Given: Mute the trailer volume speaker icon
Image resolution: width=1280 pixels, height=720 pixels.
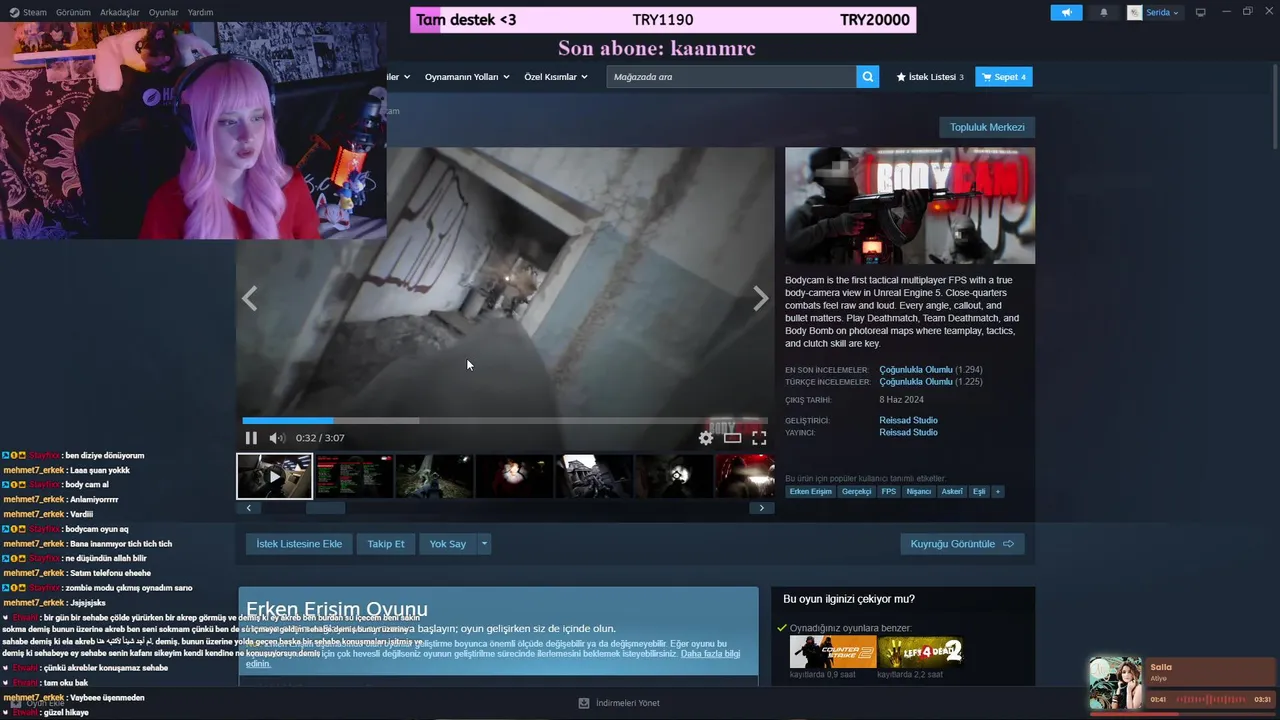Looking at the screenshot, I should click(277, 438).
